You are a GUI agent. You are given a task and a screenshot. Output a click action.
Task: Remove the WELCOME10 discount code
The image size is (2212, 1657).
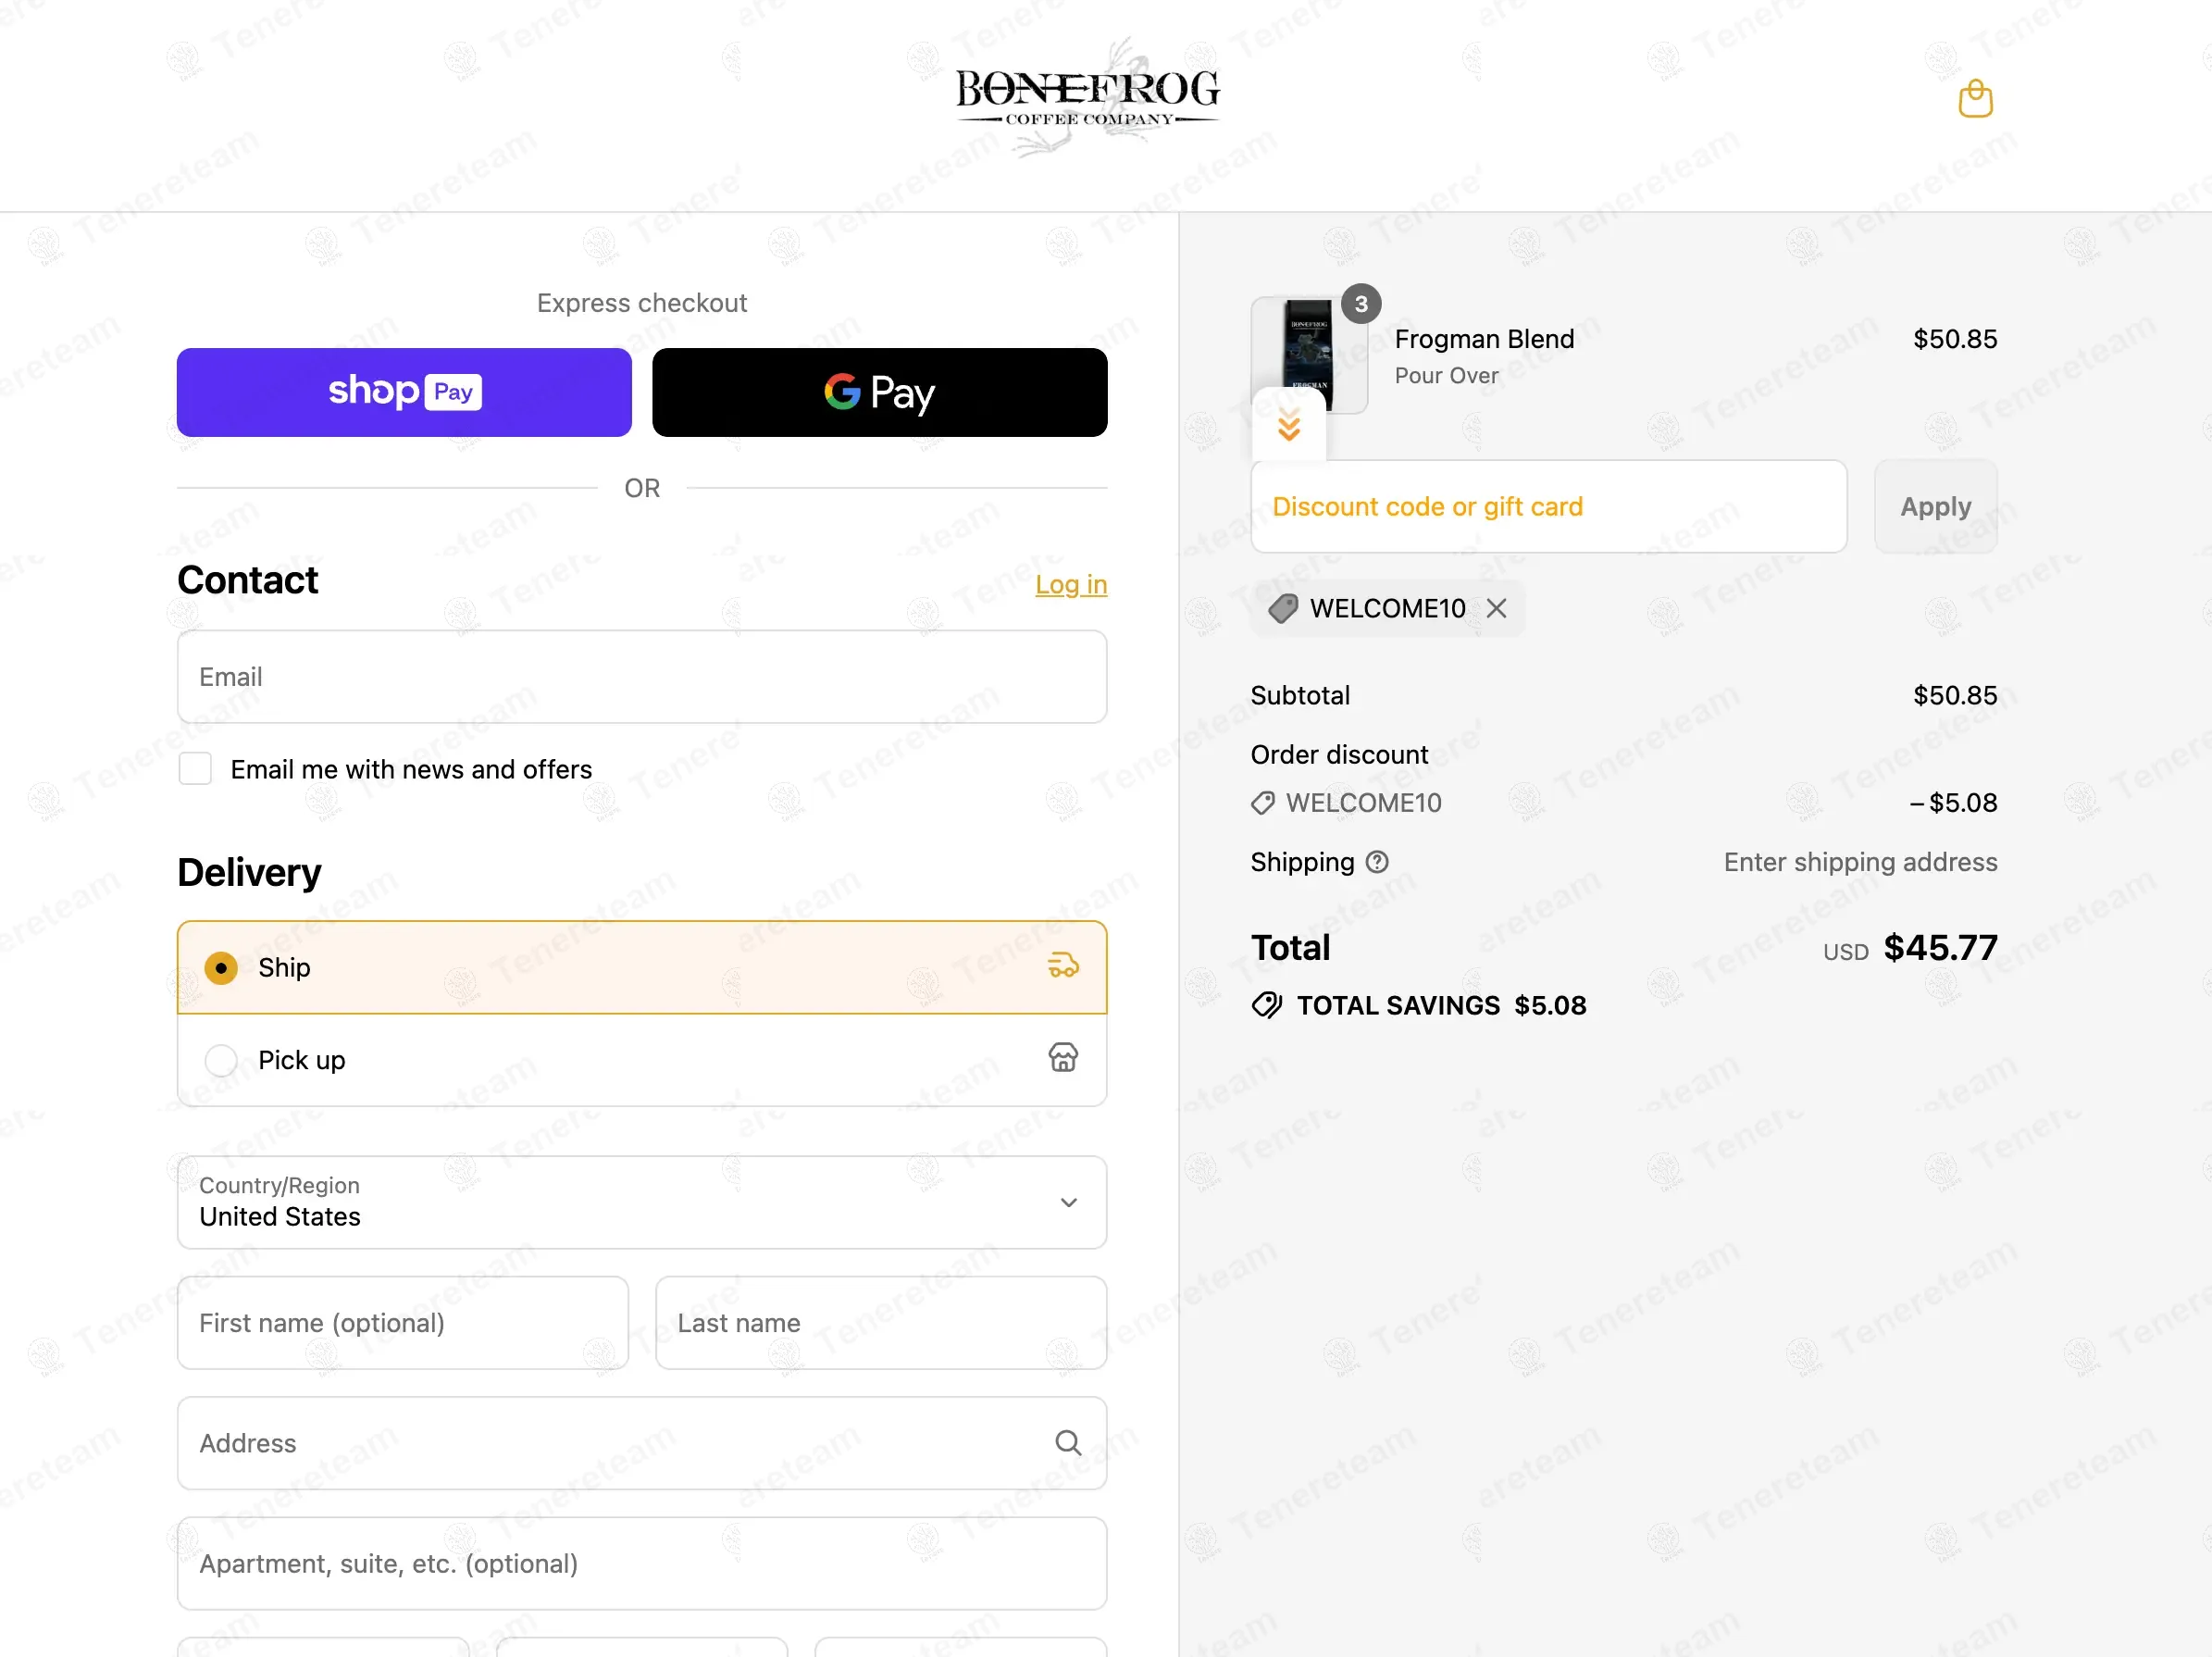point(1496,608)
